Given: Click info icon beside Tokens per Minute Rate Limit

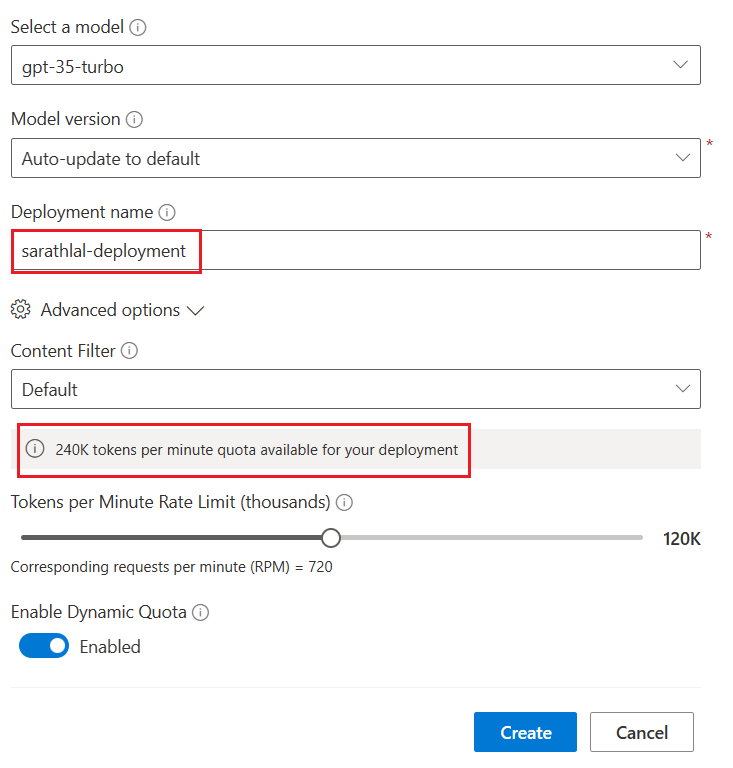Looking at the screenshot, I should 344,503.
